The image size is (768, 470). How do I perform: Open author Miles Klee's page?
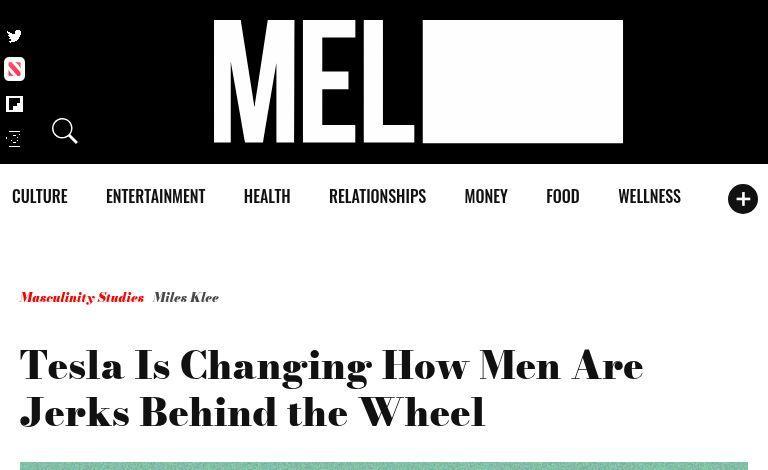click(186, 298)
